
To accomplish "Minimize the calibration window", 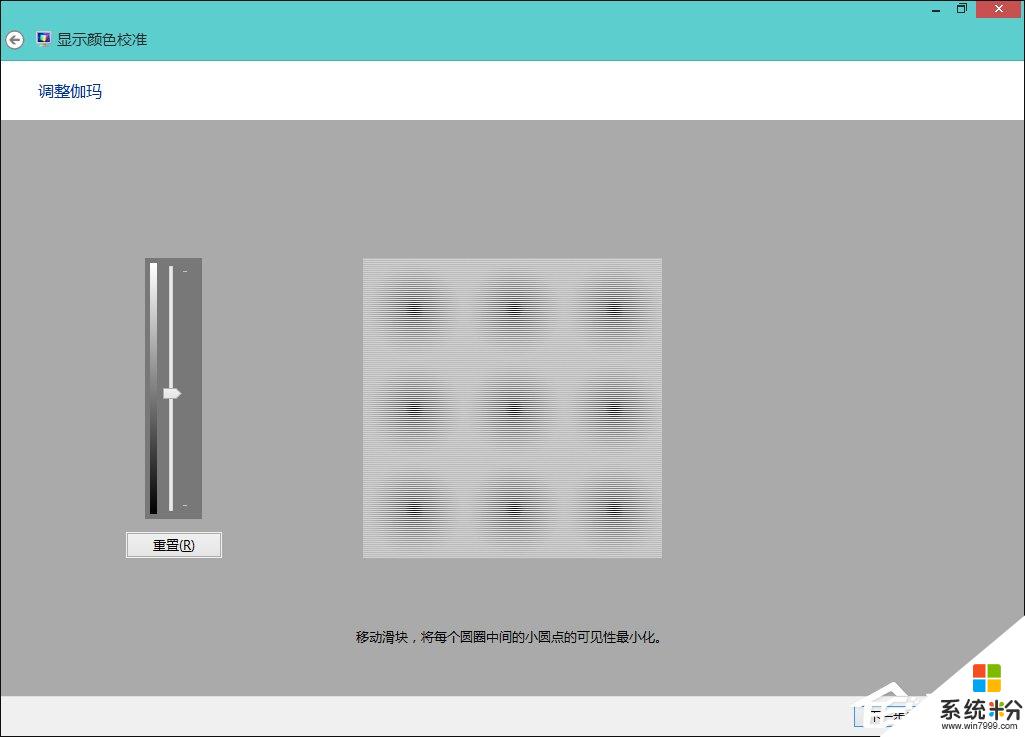I will 936,8.
